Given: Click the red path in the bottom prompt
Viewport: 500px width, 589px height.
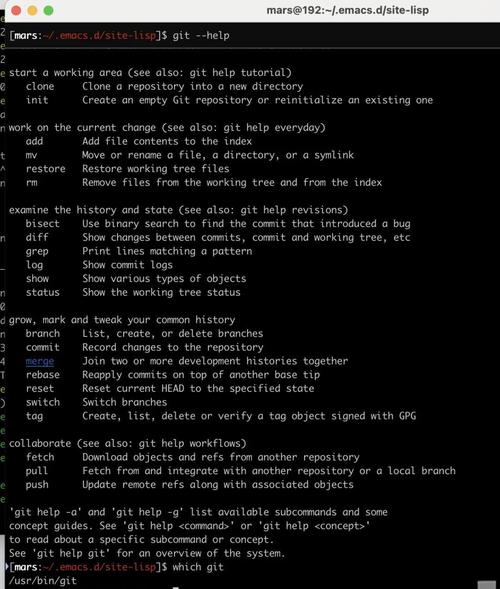Looking at the screenshot, I should [99, 567].
